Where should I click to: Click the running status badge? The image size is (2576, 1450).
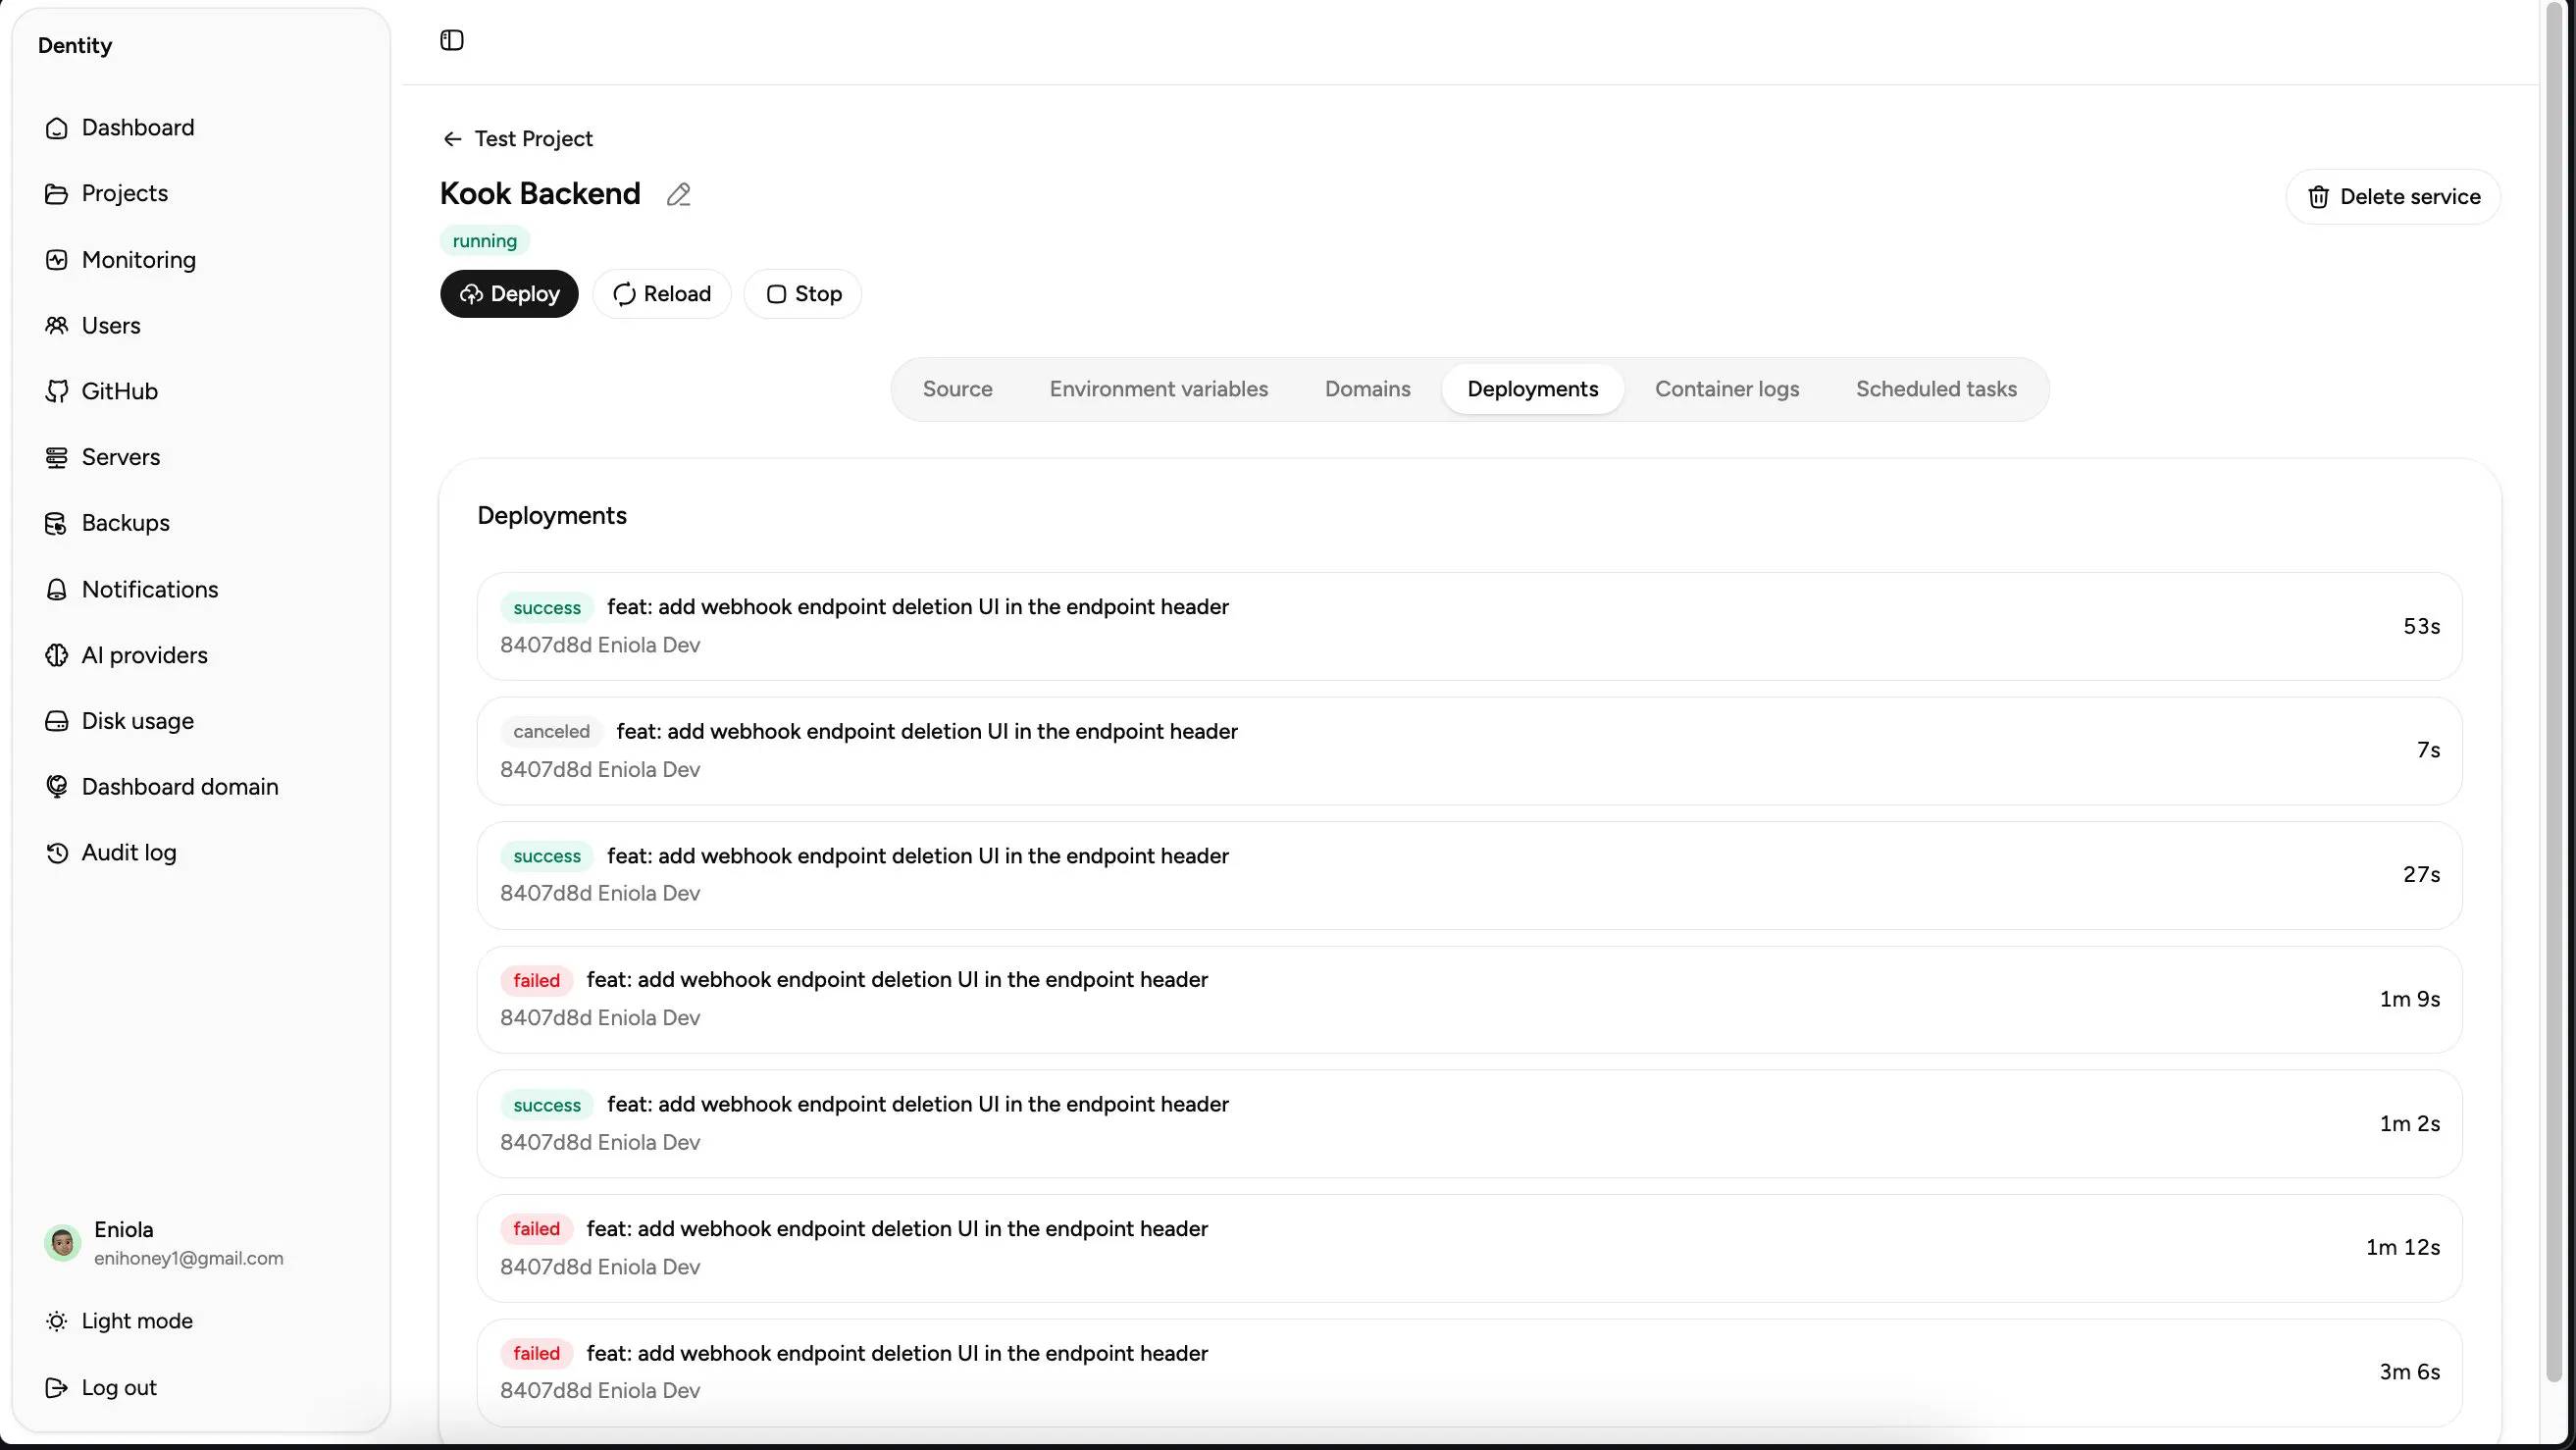pyautogui.click(x=484, y=241)
